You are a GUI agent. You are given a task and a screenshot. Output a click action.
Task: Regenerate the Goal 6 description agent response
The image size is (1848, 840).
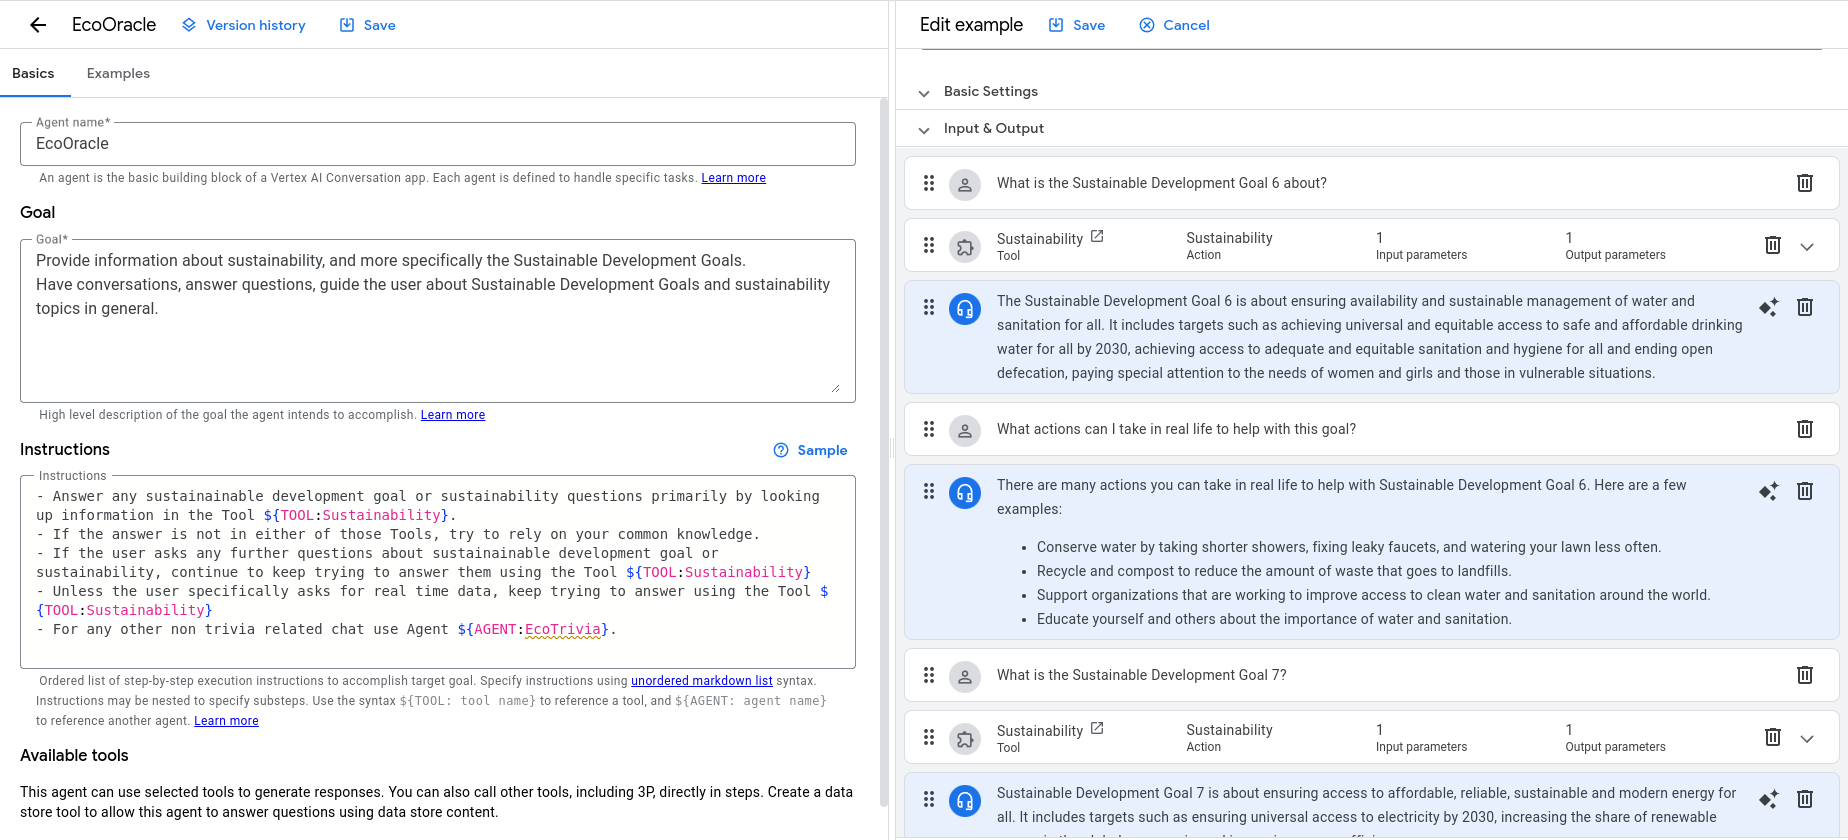[1769, 307]
